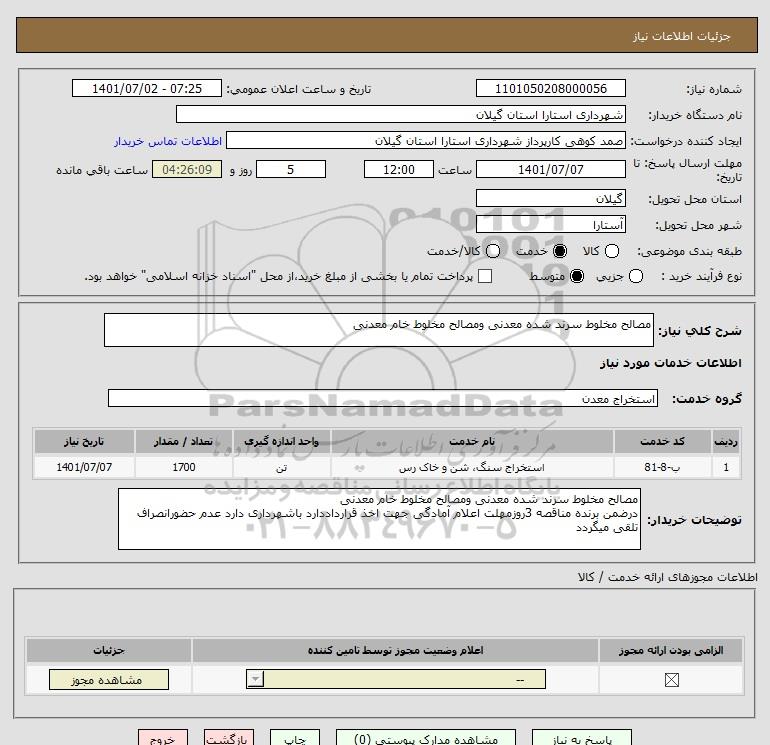Click the تعداد / مقدار column header
Screen dimensions: 770x745
(x=184, y=441)
